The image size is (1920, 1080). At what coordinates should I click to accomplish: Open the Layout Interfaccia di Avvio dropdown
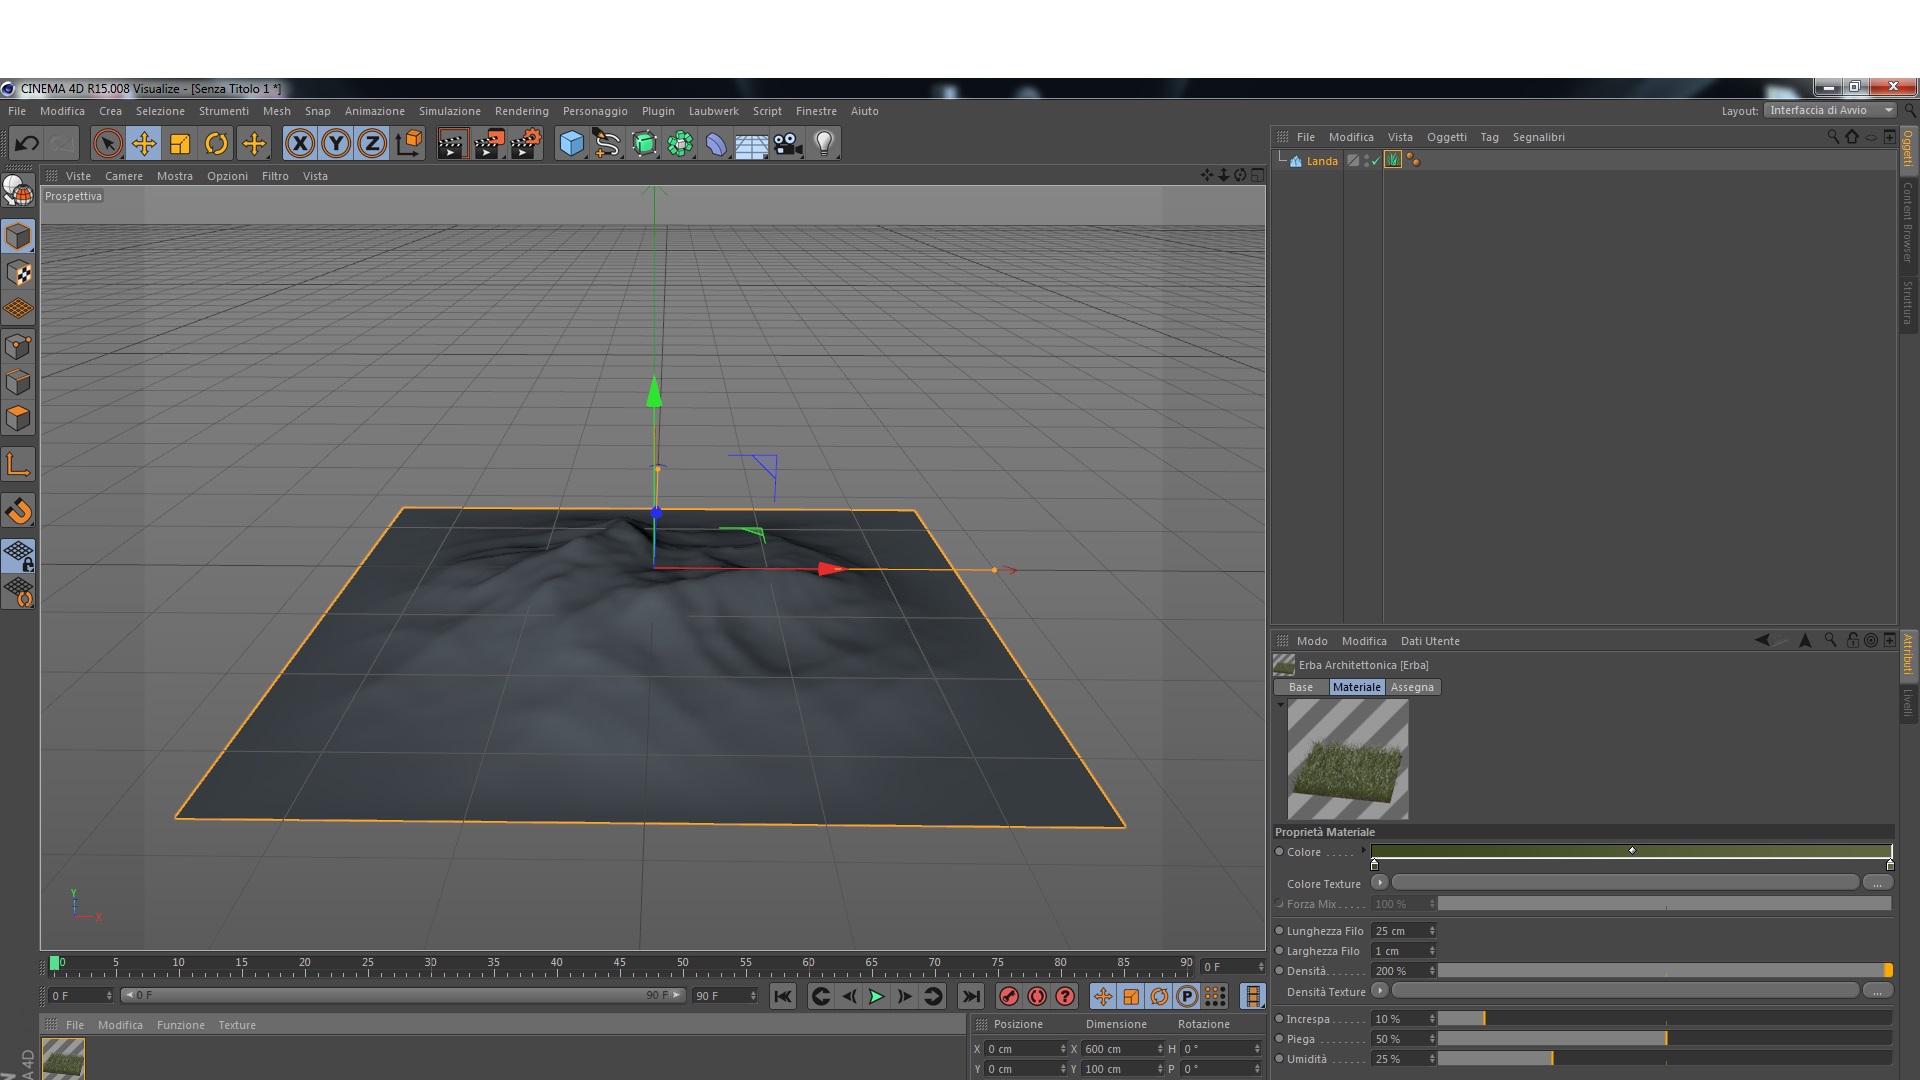pyautogui.click(x=1830, y=111)
